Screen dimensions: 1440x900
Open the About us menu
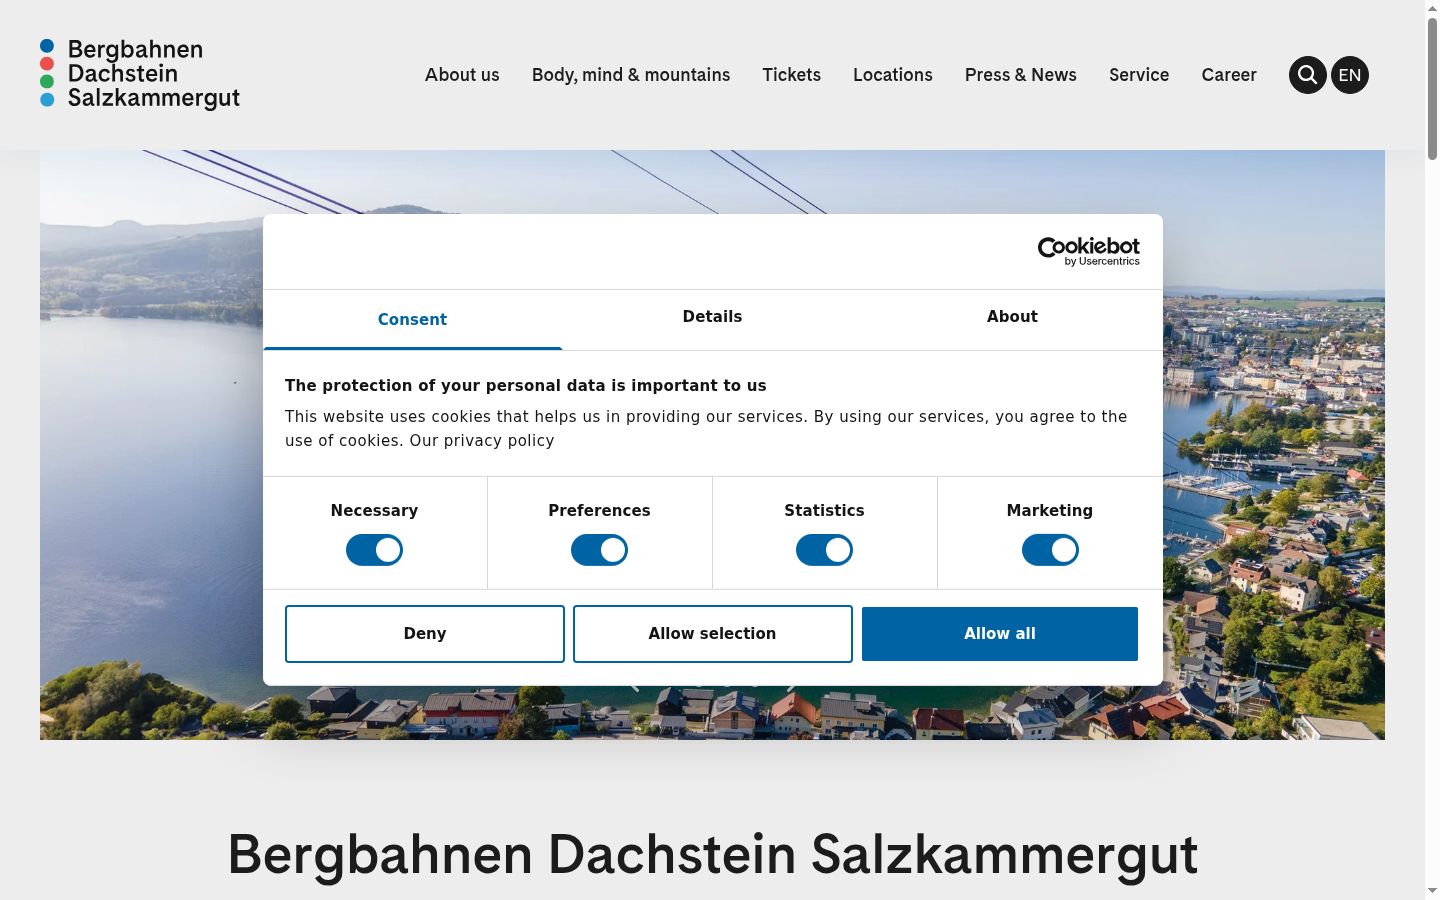[x=462, y=75]
